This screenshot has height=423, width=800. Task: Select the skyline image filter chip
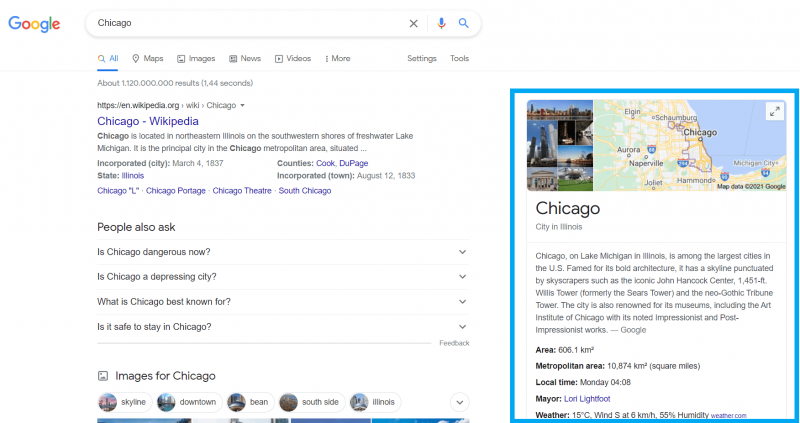pyautogui.click(x=123, y=402)
